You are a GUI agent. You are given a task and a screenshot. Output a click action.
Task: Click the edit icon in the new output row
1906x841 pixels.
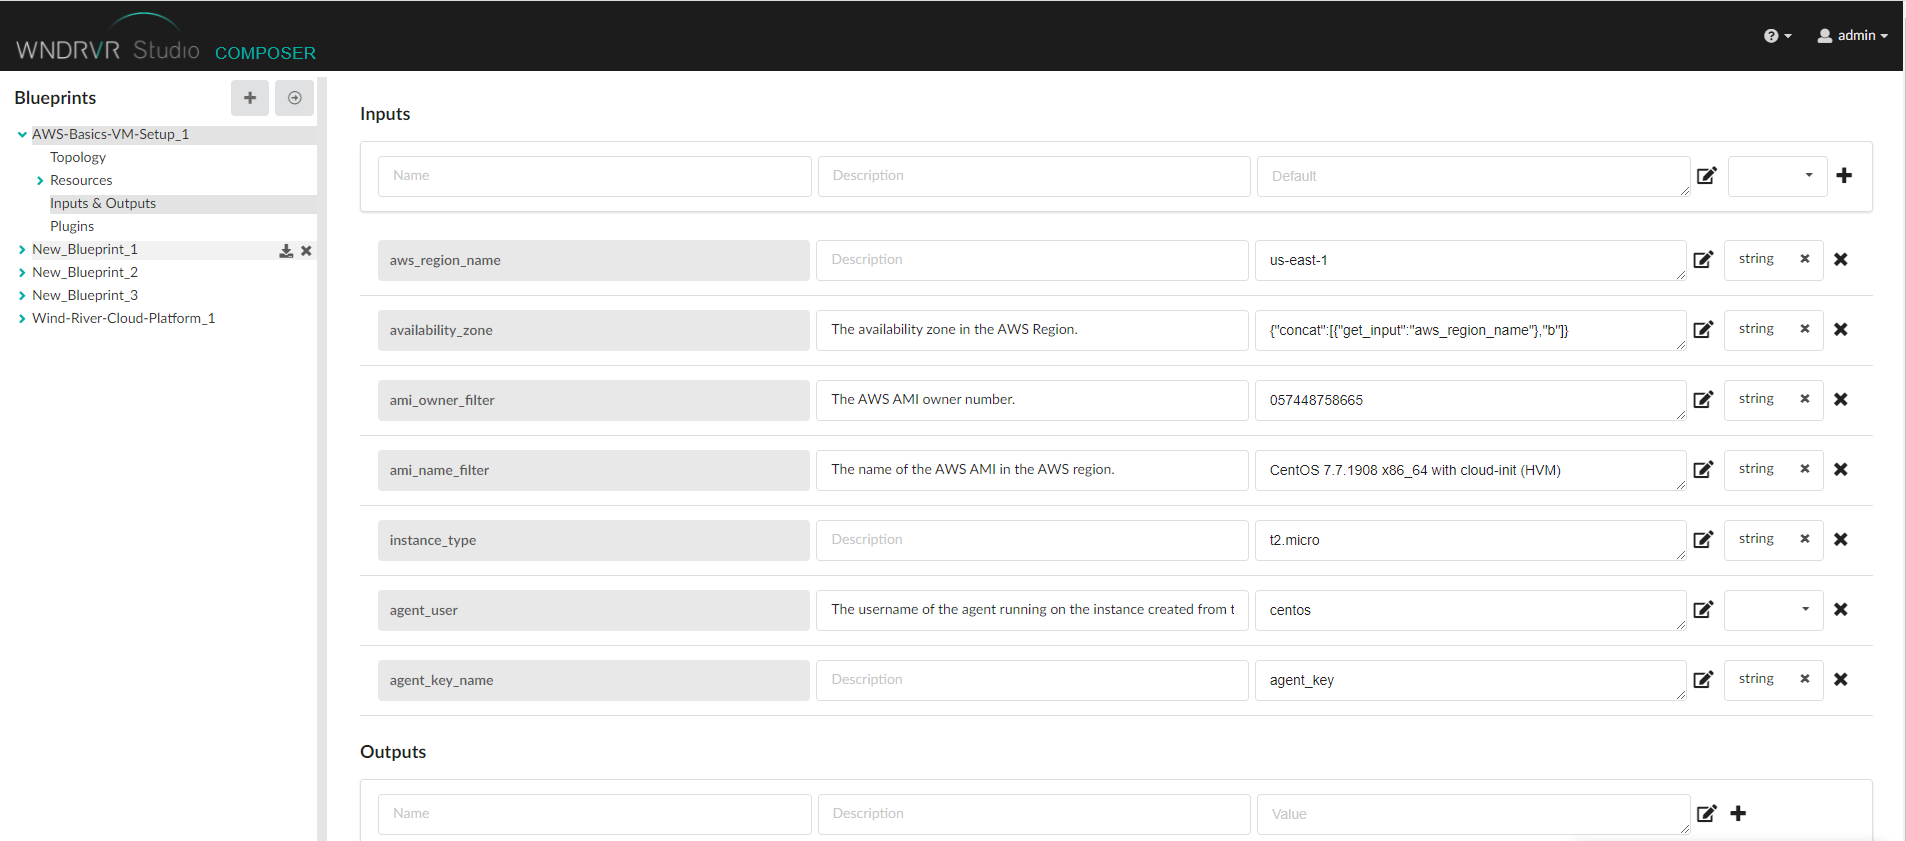(x=1707, y=814)
